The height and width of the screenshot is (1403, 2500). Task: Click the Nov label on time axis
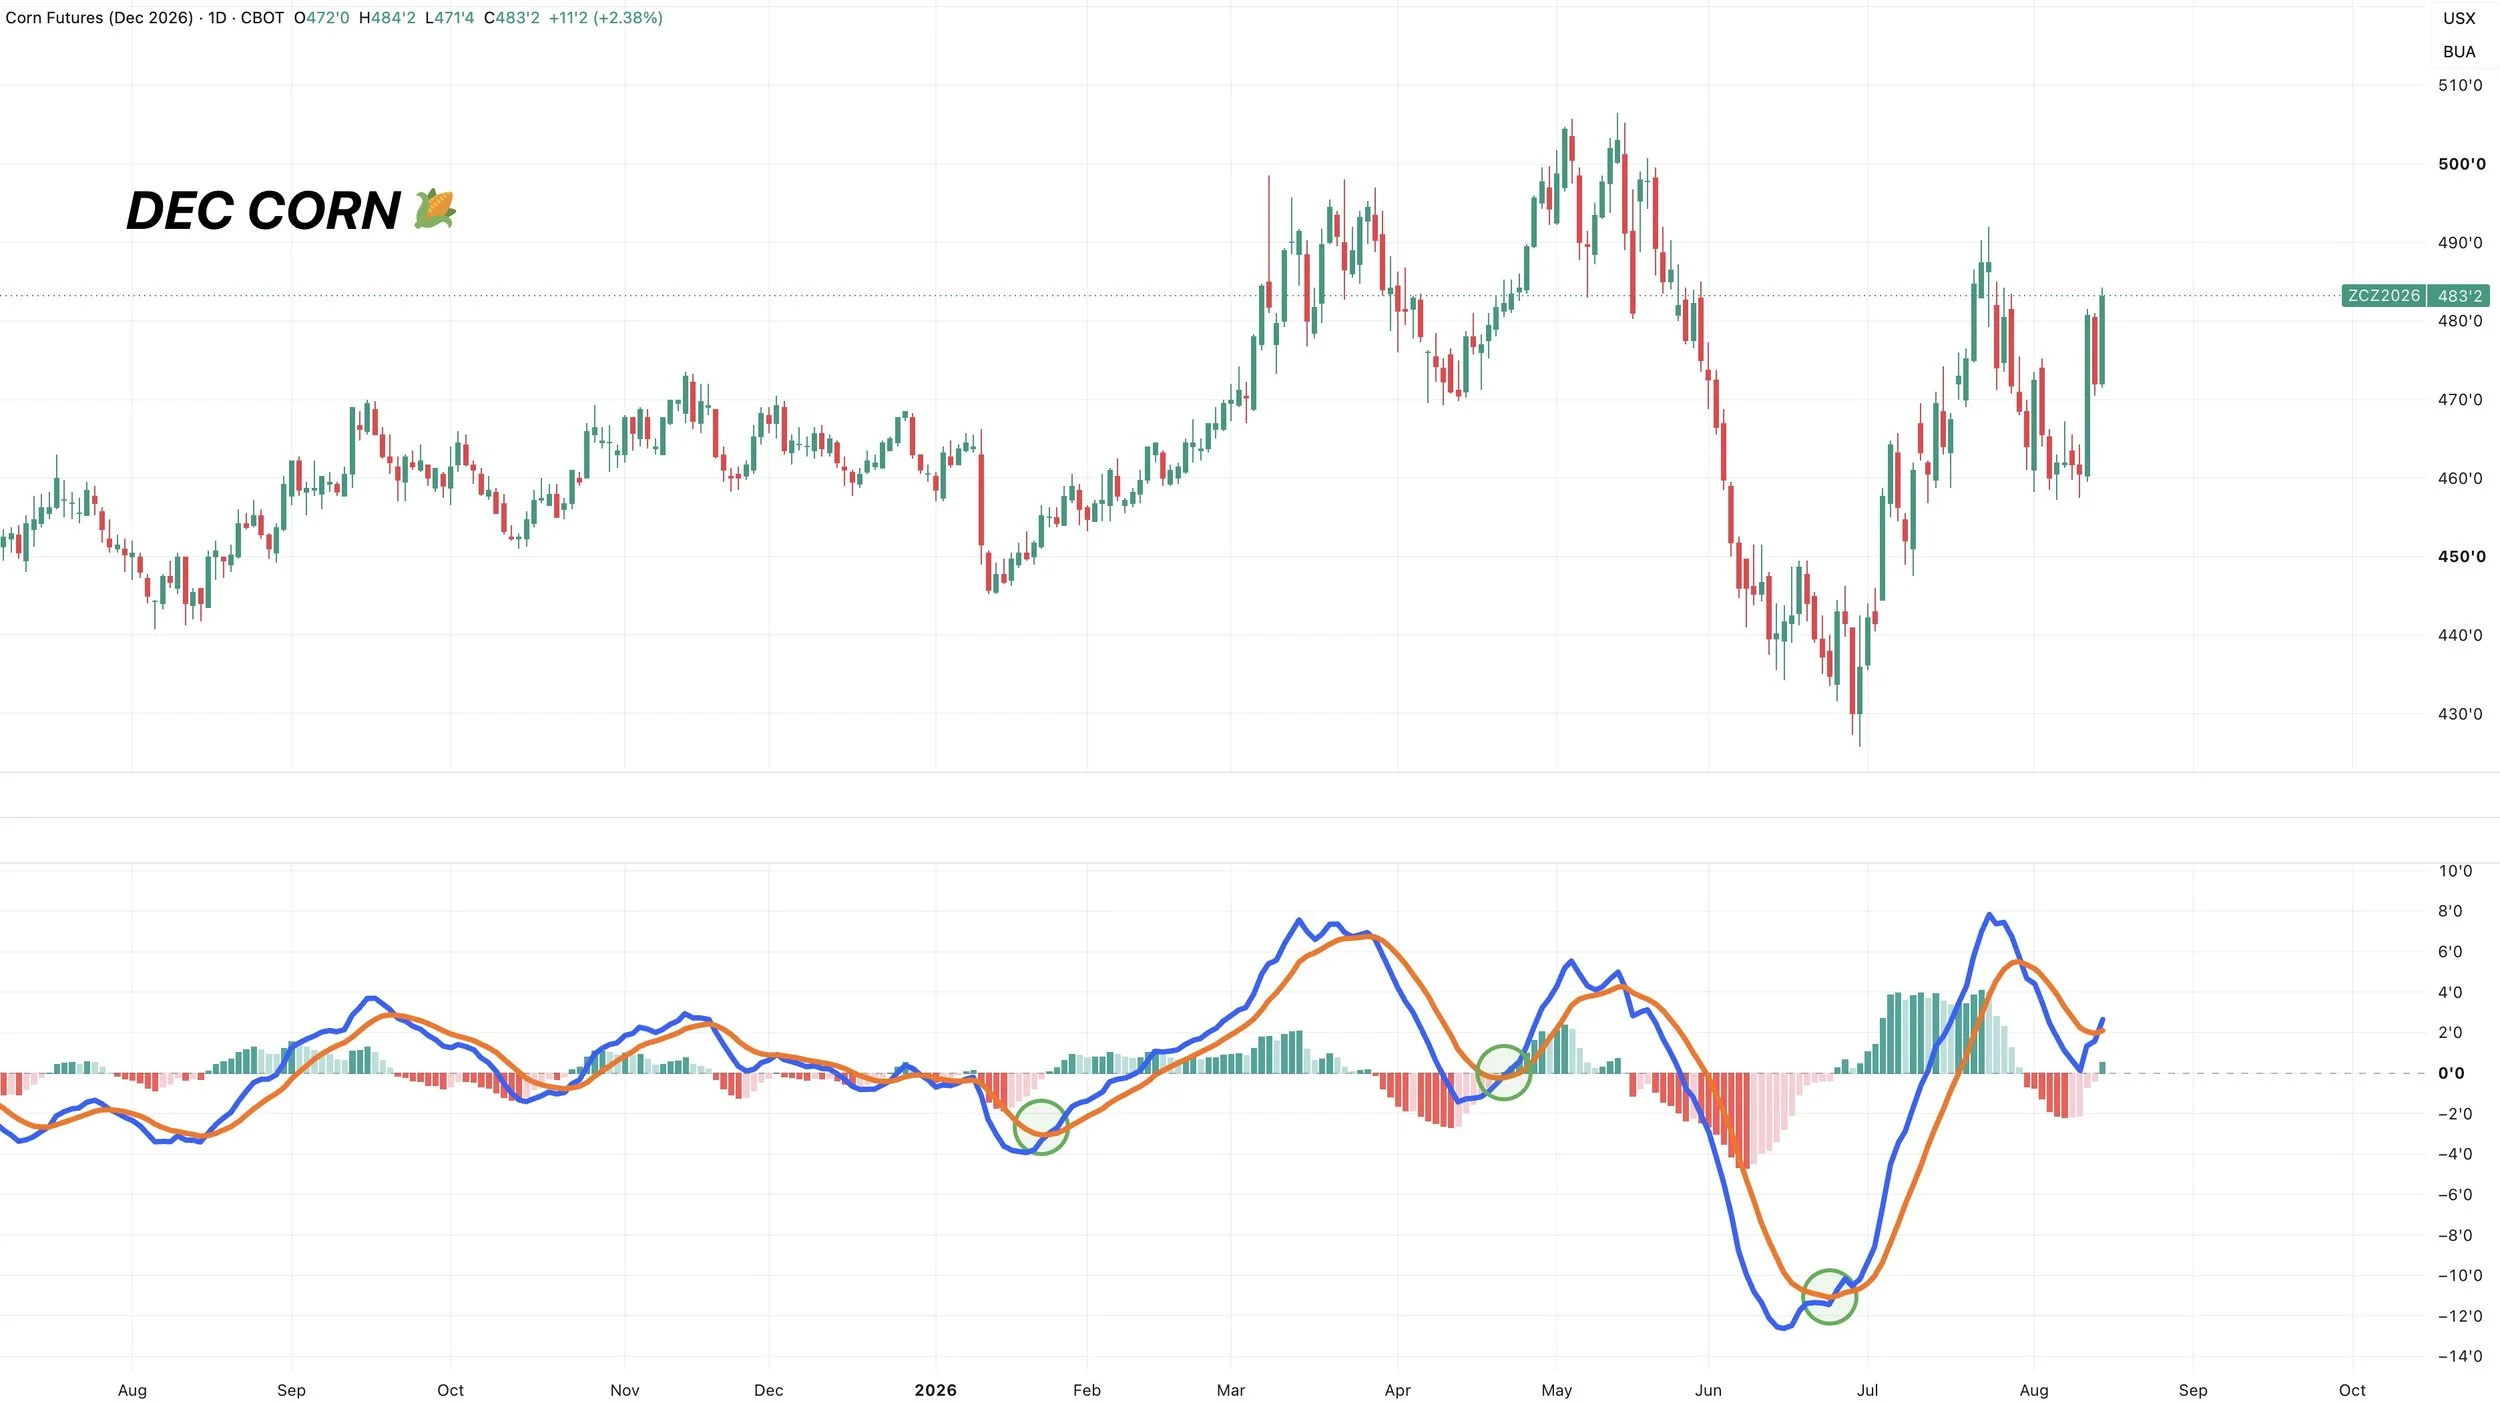[x=625, y=1390]
